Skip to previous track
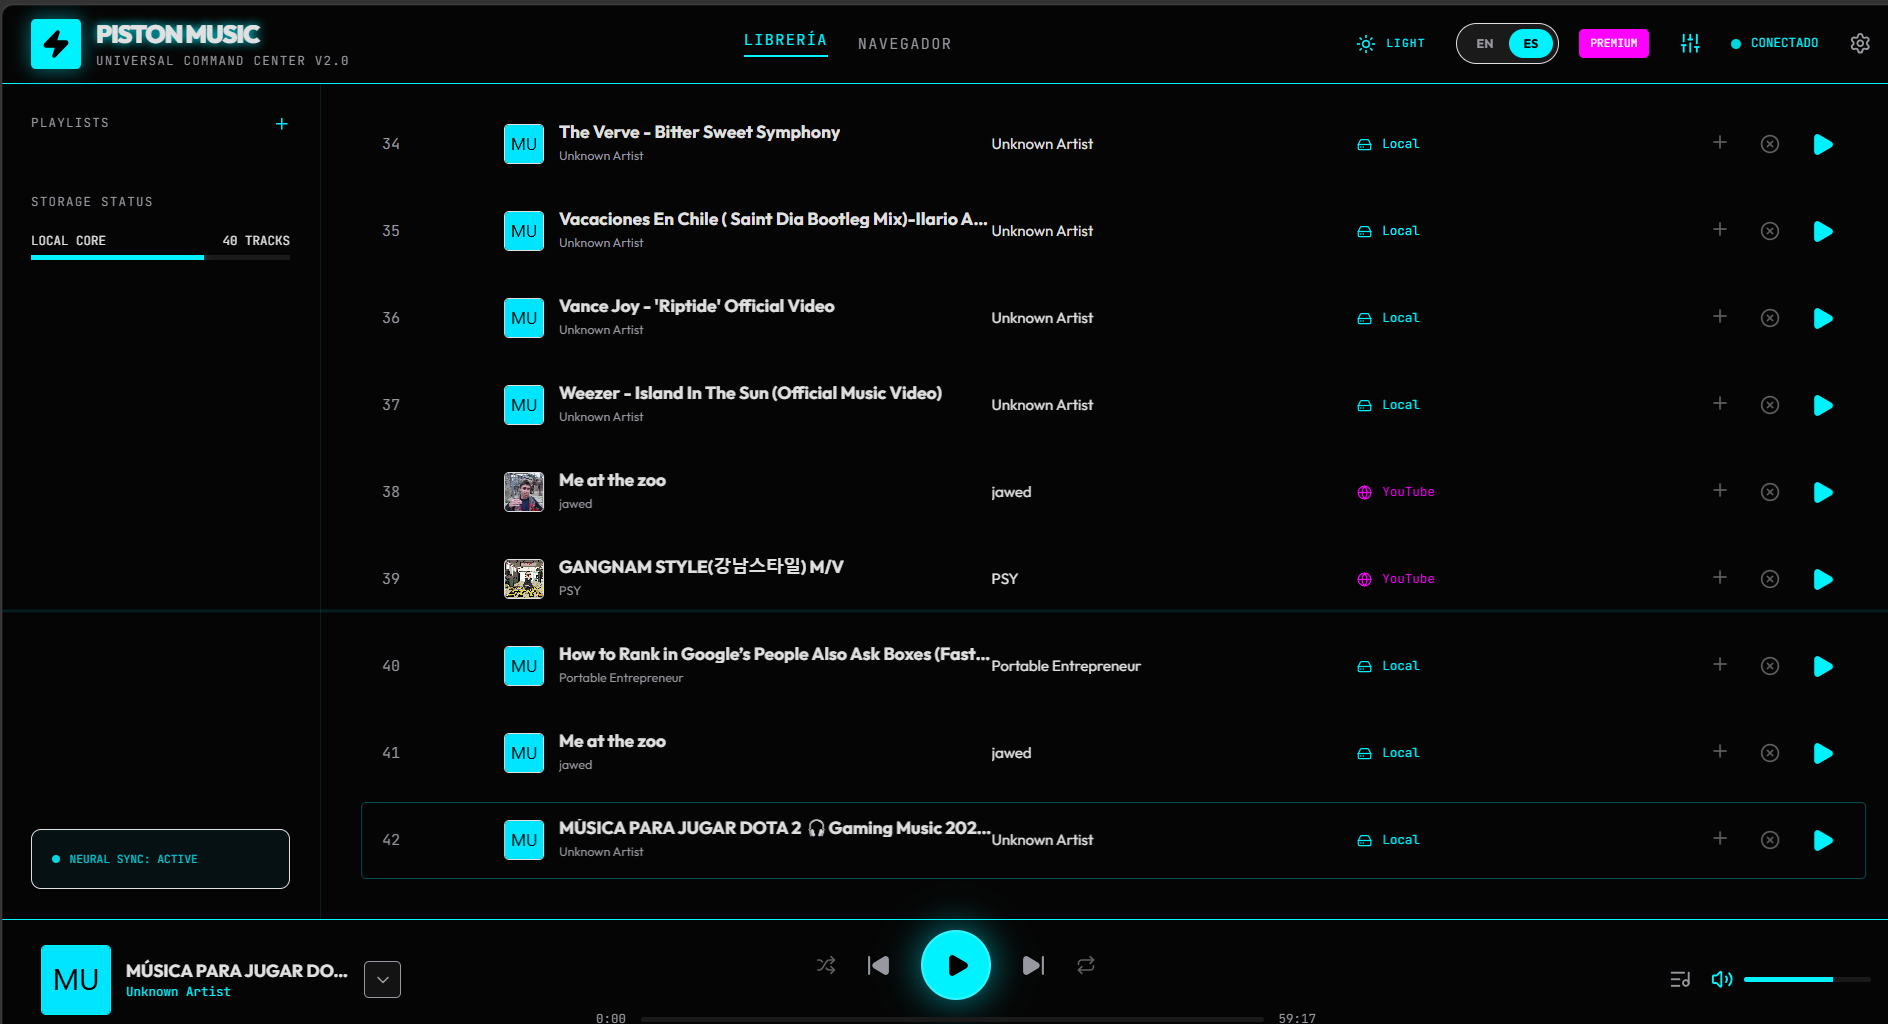Screen dimensions: 1888x1024 tap(879, 965)
